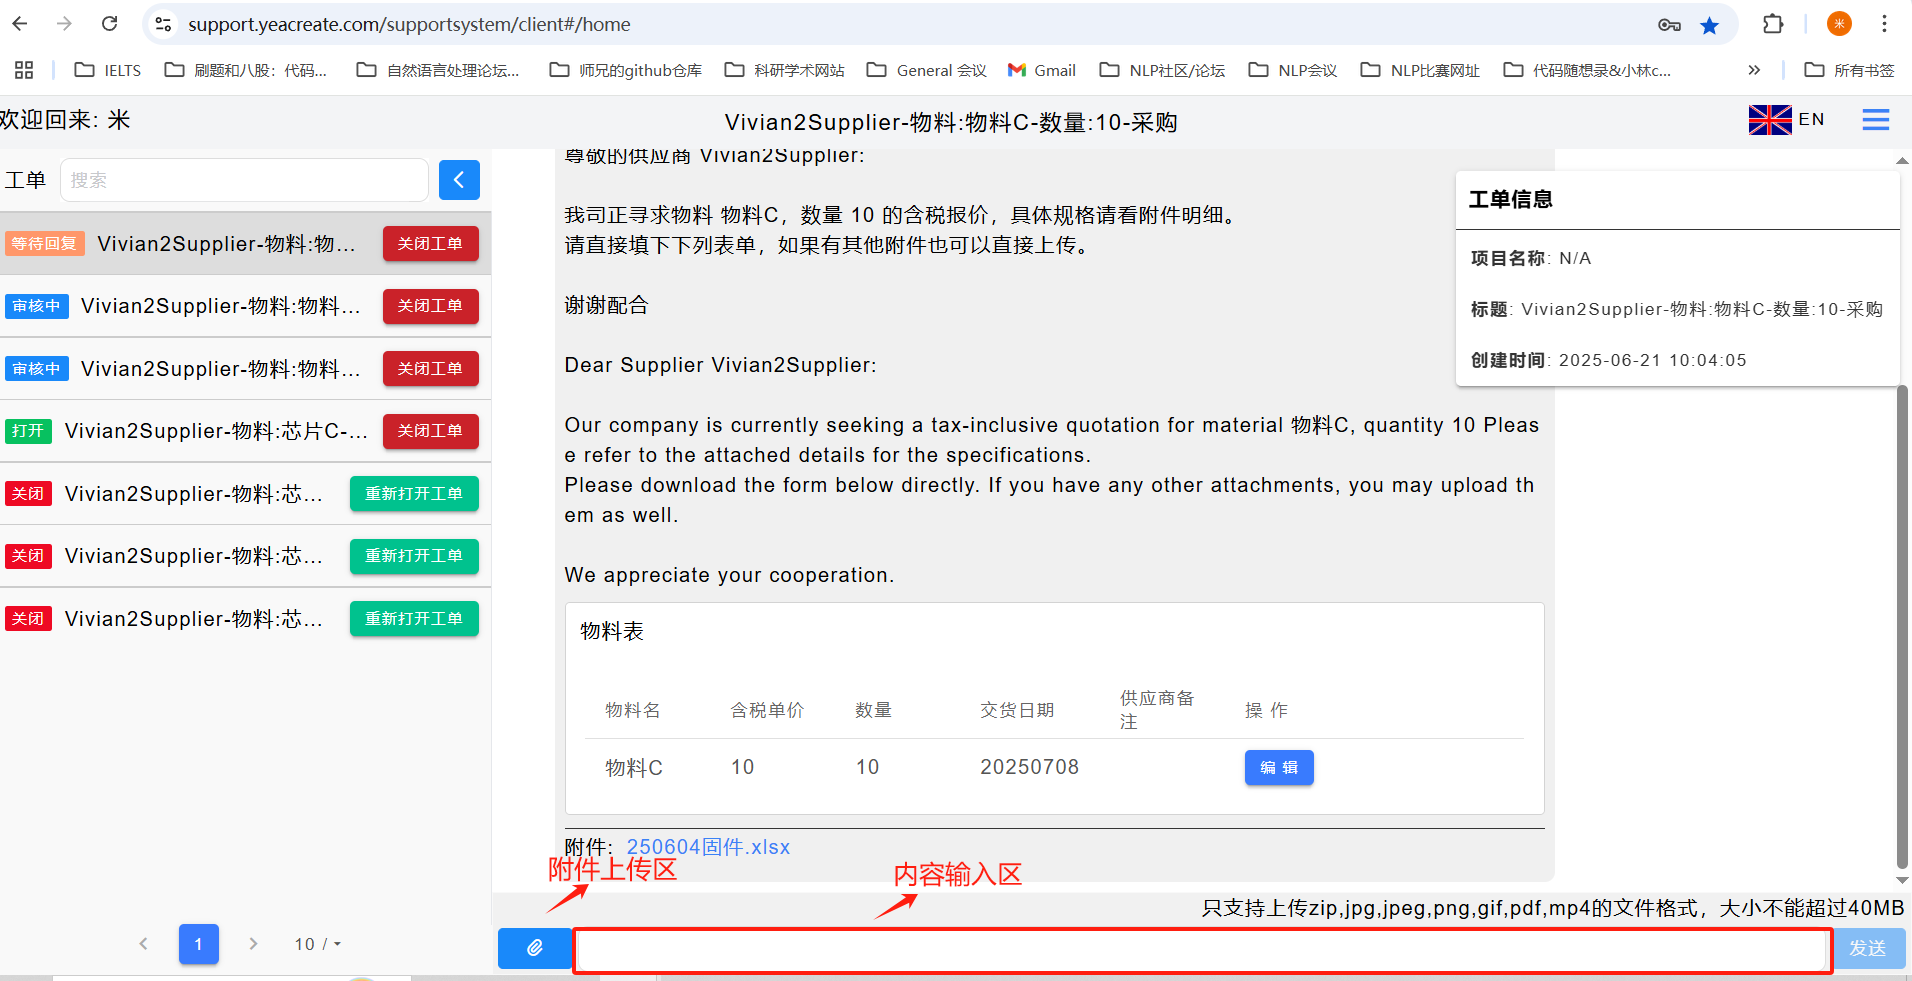Bookmark this page with the star icon
Screen dimensions: 1912x981
1709,25
